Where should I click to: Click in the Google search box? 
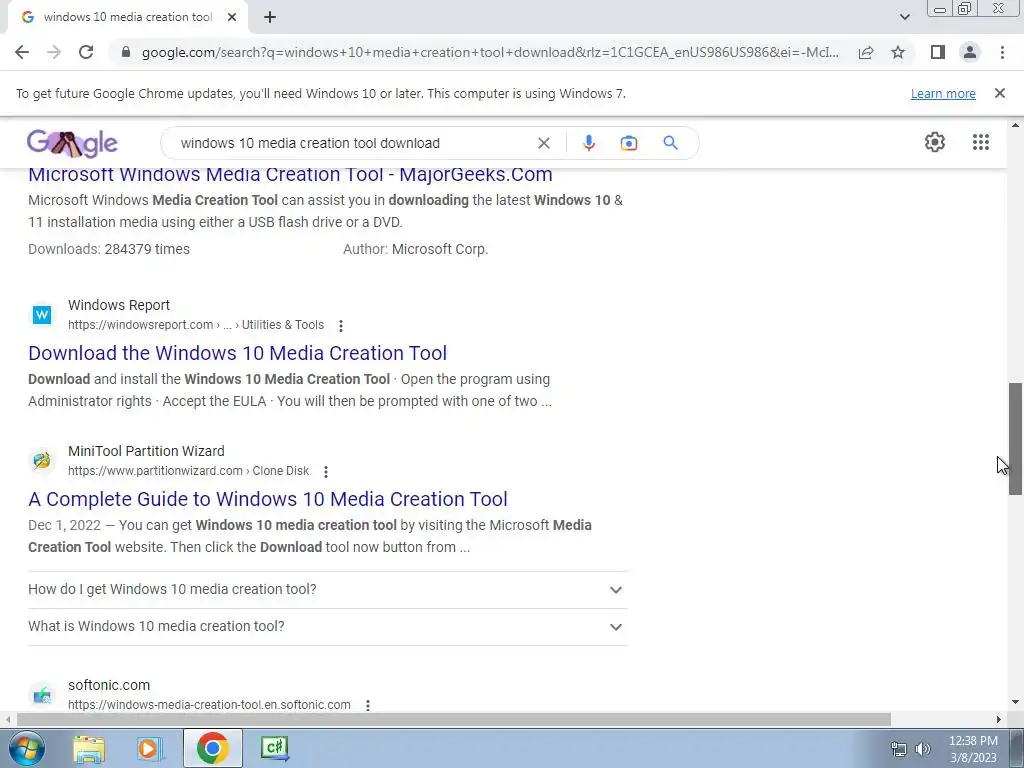353,143
